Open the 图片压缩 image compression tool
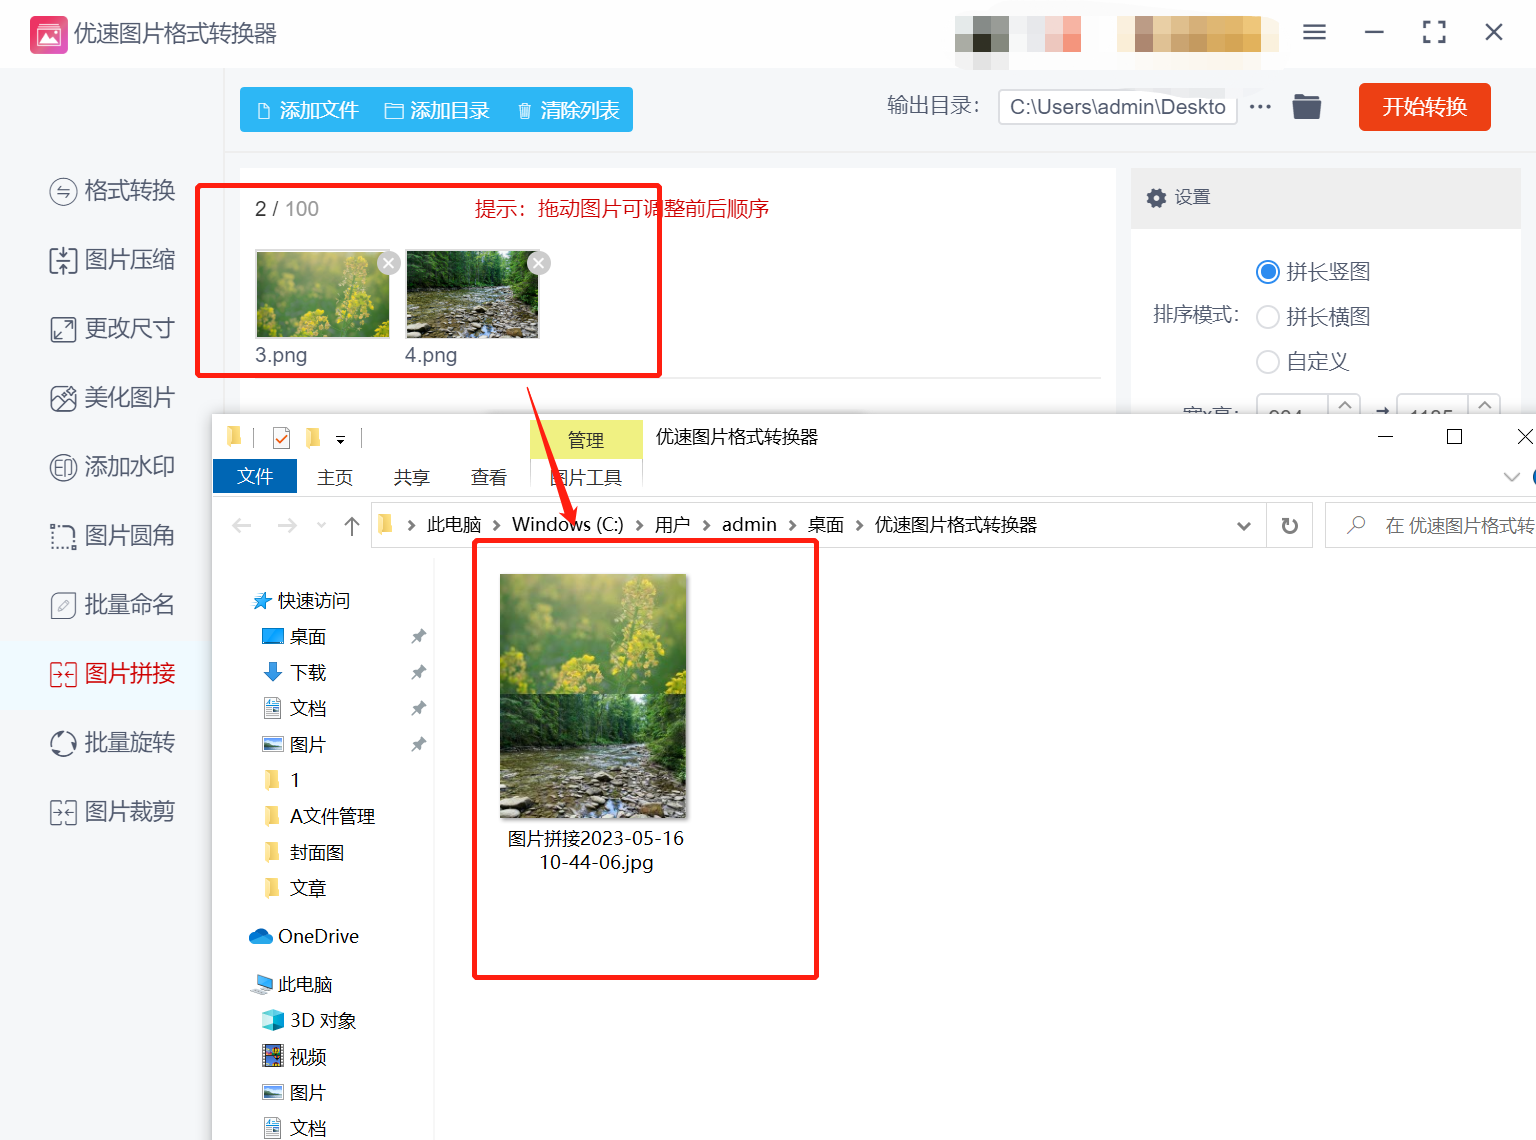This screenshot has height=1140, width=1536. 112,260
